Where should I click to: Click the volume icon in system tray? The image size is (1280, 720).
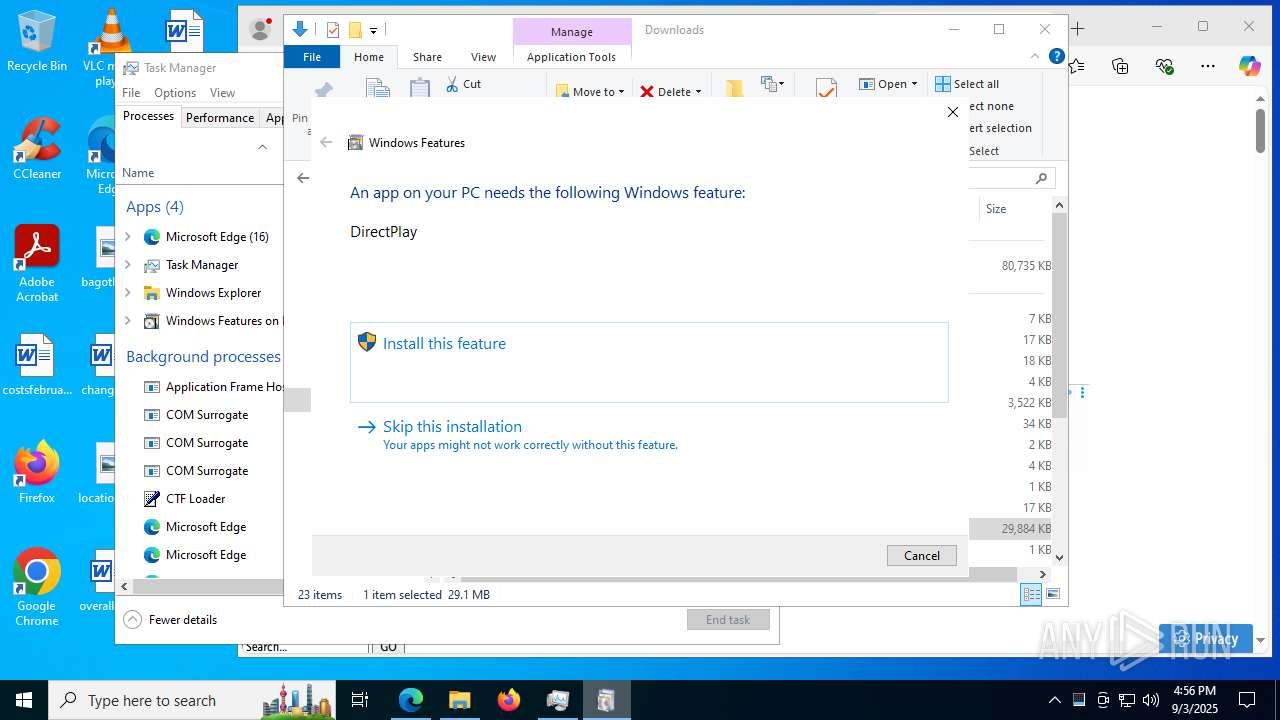(x=1151, y=700)
